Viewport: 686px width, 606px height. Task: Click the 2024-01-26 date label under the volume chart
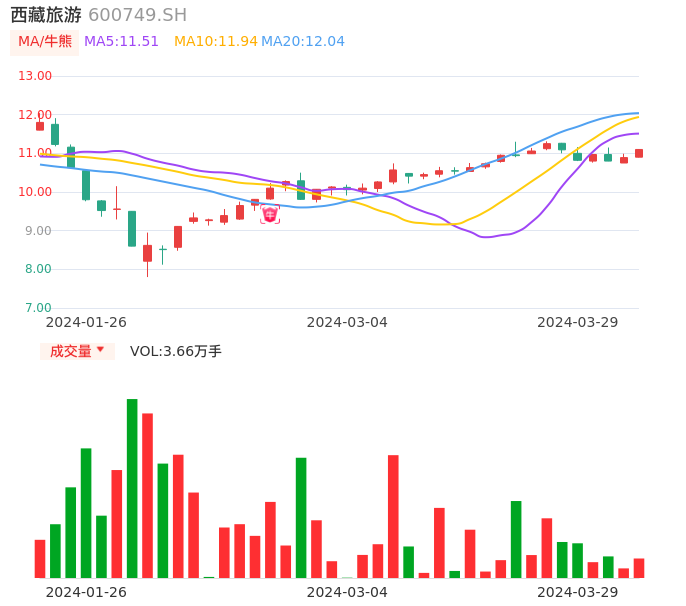[x=86, y=592]
